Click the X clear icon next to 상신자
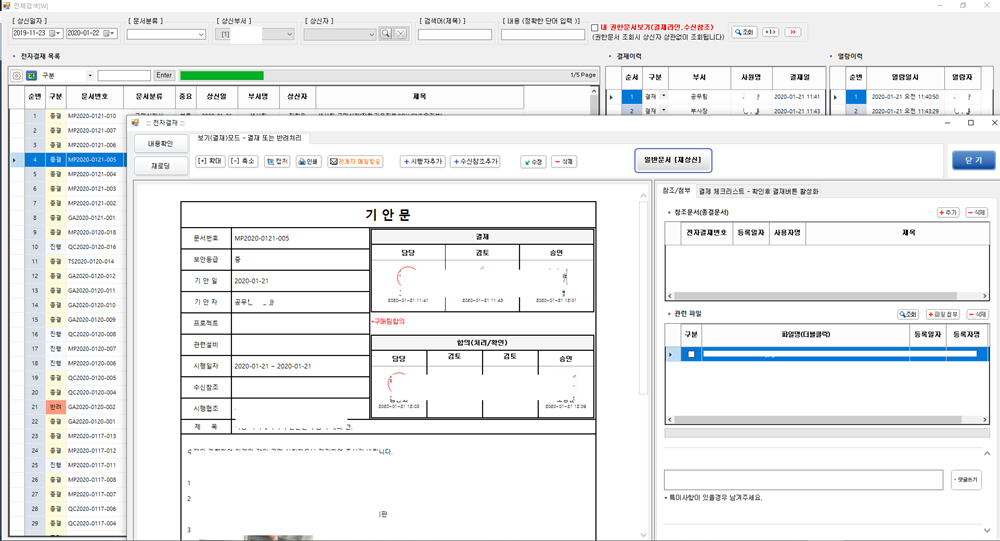This screenshot has width=1000, height=541. click(401, 34)
